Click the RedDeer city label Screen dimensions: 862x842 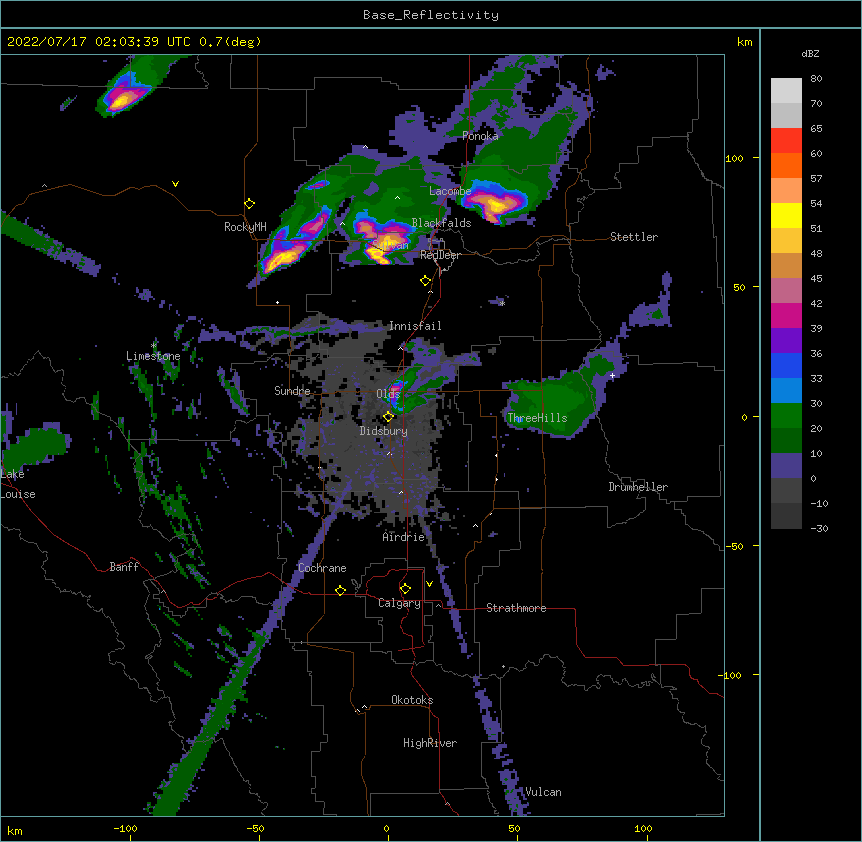[x=440, y=255]
